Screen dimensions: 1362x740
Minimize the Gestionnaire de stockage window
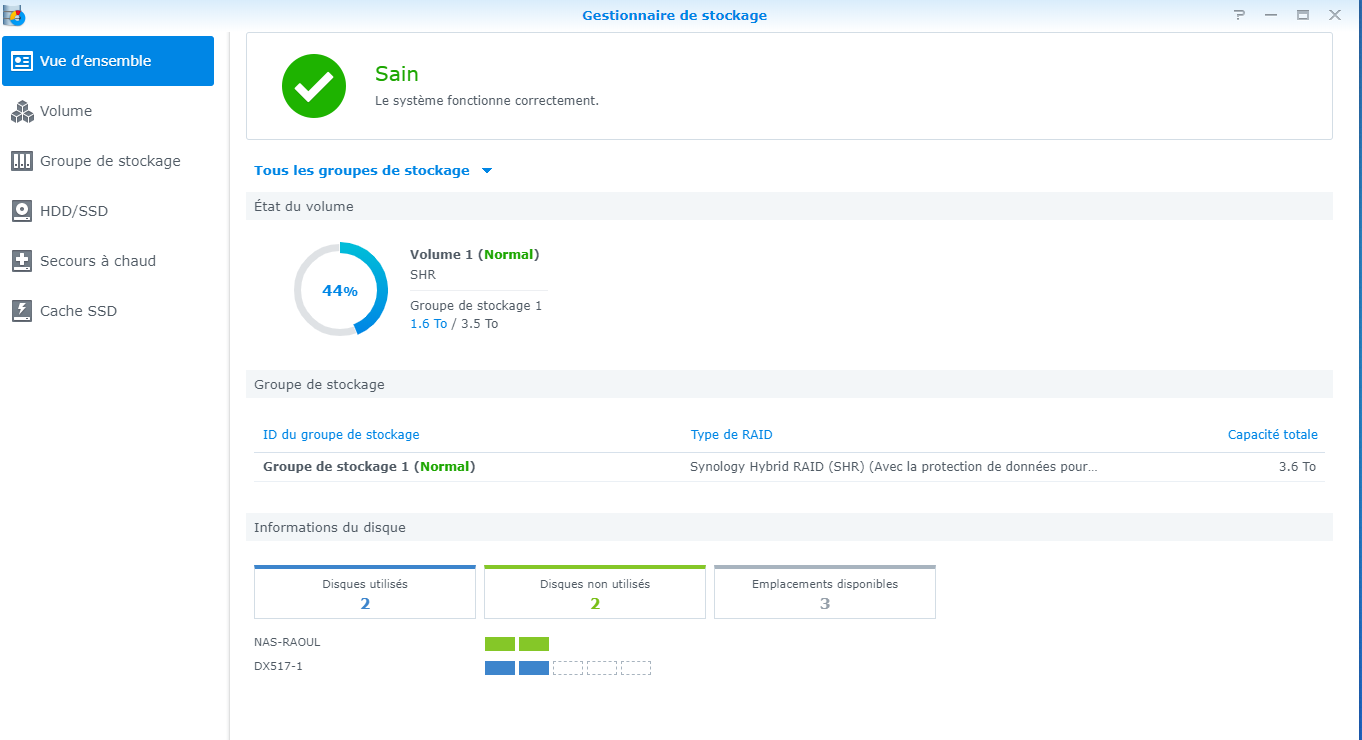pyautogui.click(x=1271, y=15)
